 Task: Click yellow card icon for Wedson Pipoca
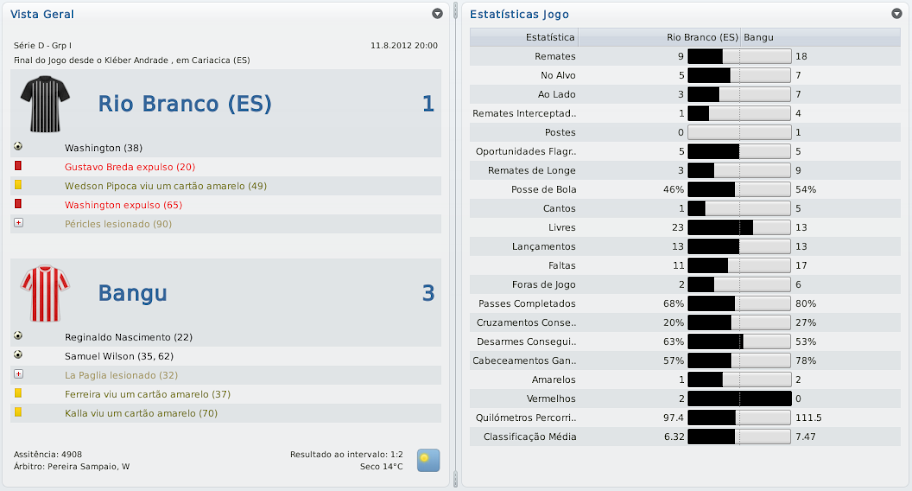(x=18, y=185)
